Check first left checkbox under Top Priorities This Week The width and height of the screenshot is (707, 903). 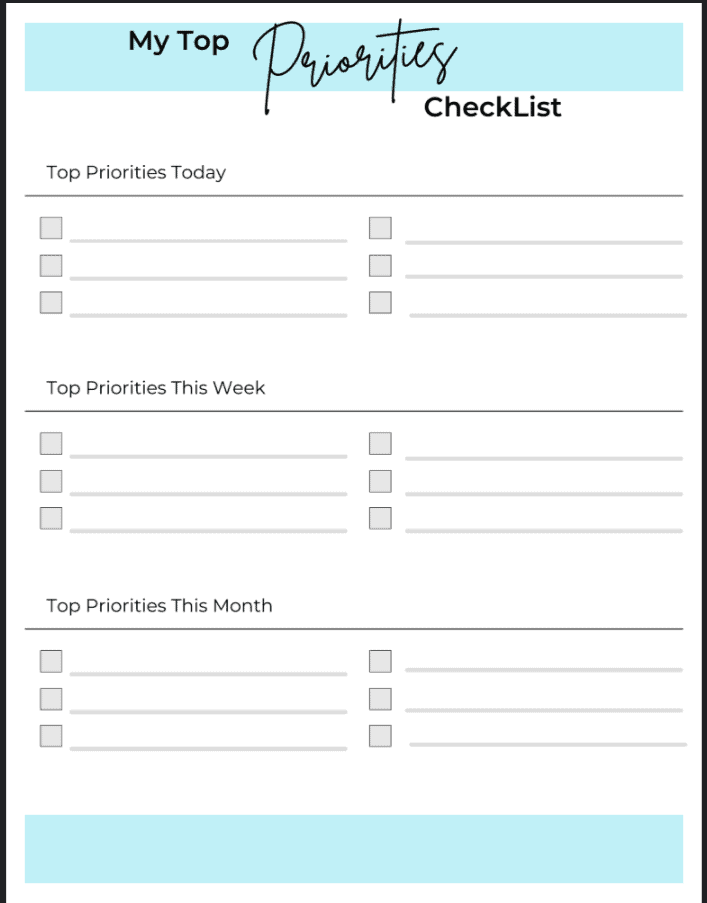pos(51,444)
